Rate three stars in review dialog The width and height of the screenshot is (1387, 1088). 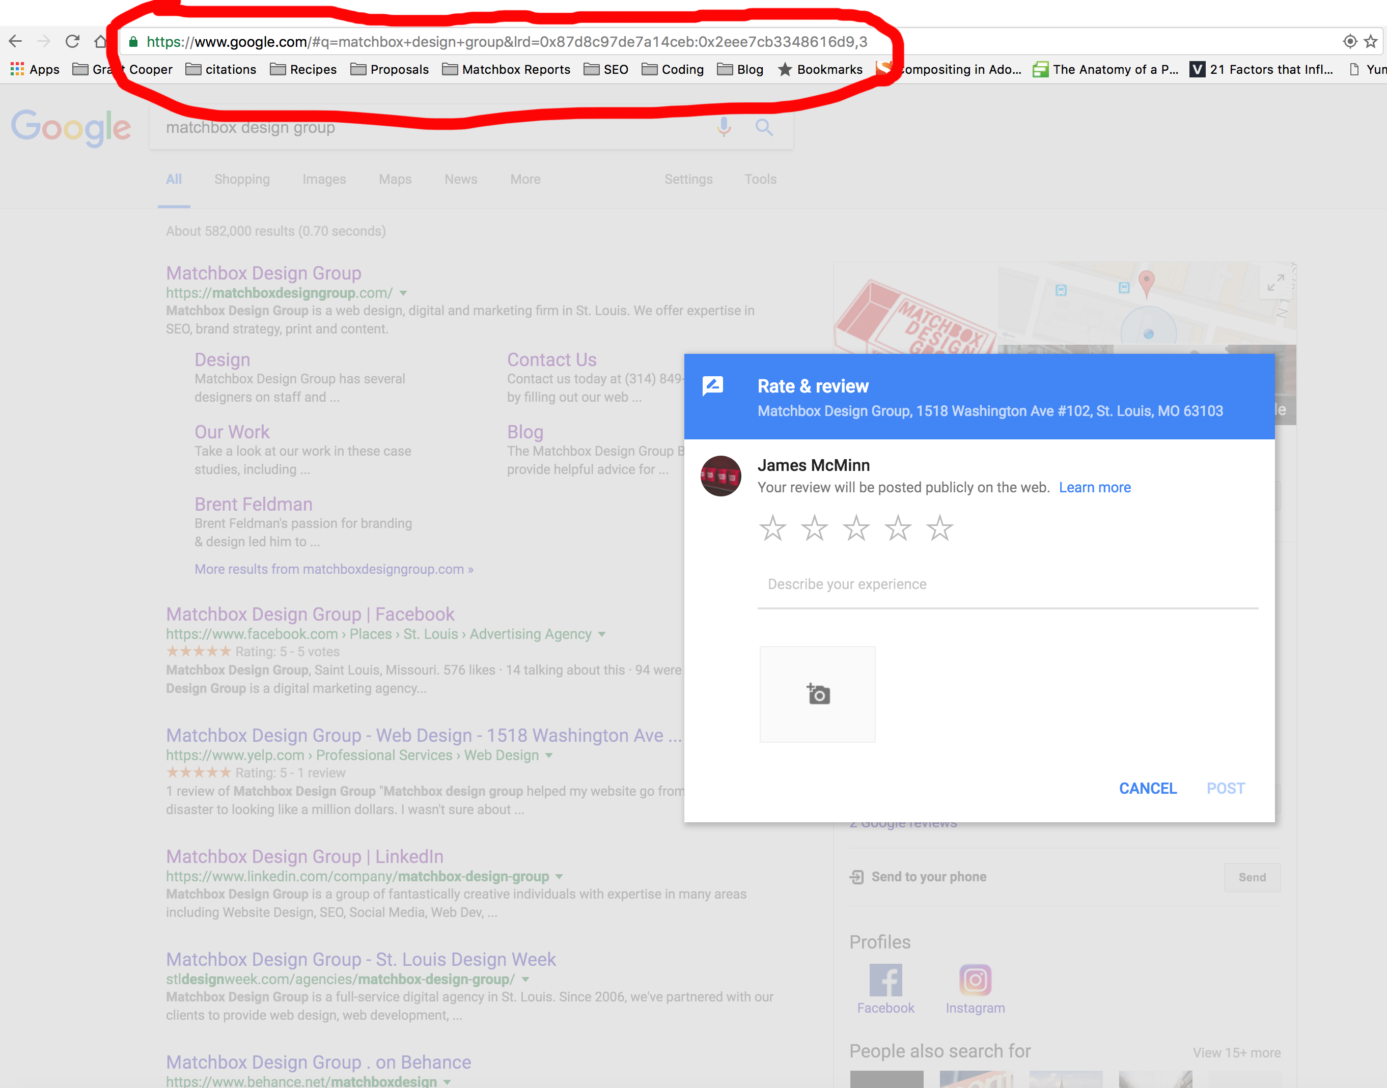point(856,528)
